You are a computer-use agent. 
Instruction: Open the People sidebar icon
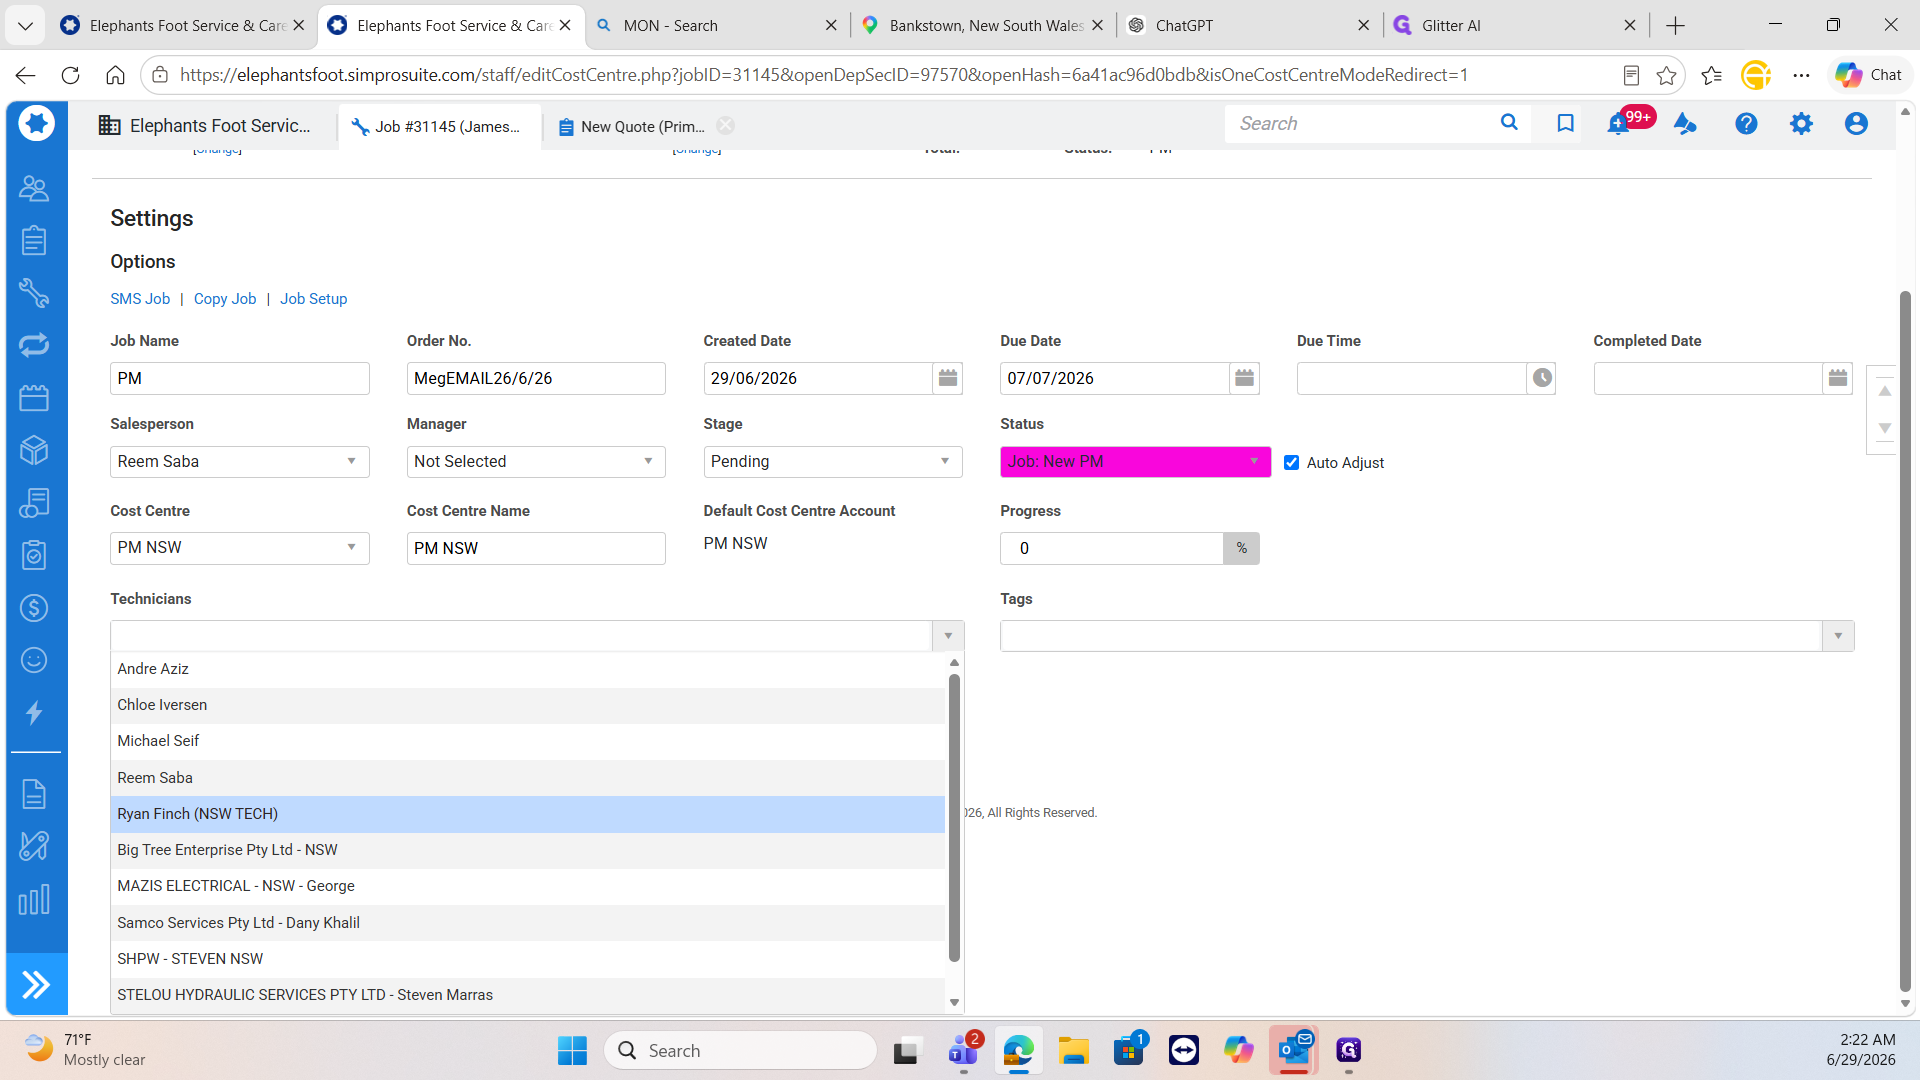click(x=34, y=188)
